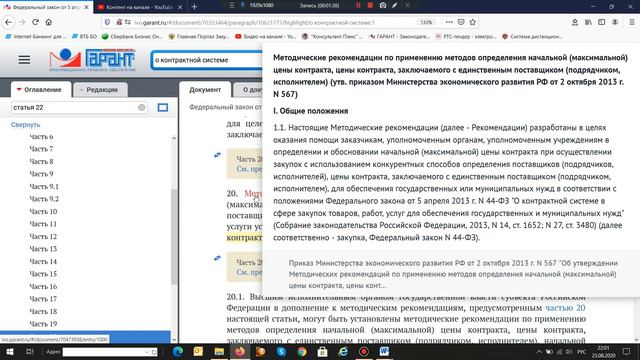This screenshot has height=360, width=640.
Task: Open Google Chrome from taskbar
Action: pyautogui.click(x=302, y=351)
